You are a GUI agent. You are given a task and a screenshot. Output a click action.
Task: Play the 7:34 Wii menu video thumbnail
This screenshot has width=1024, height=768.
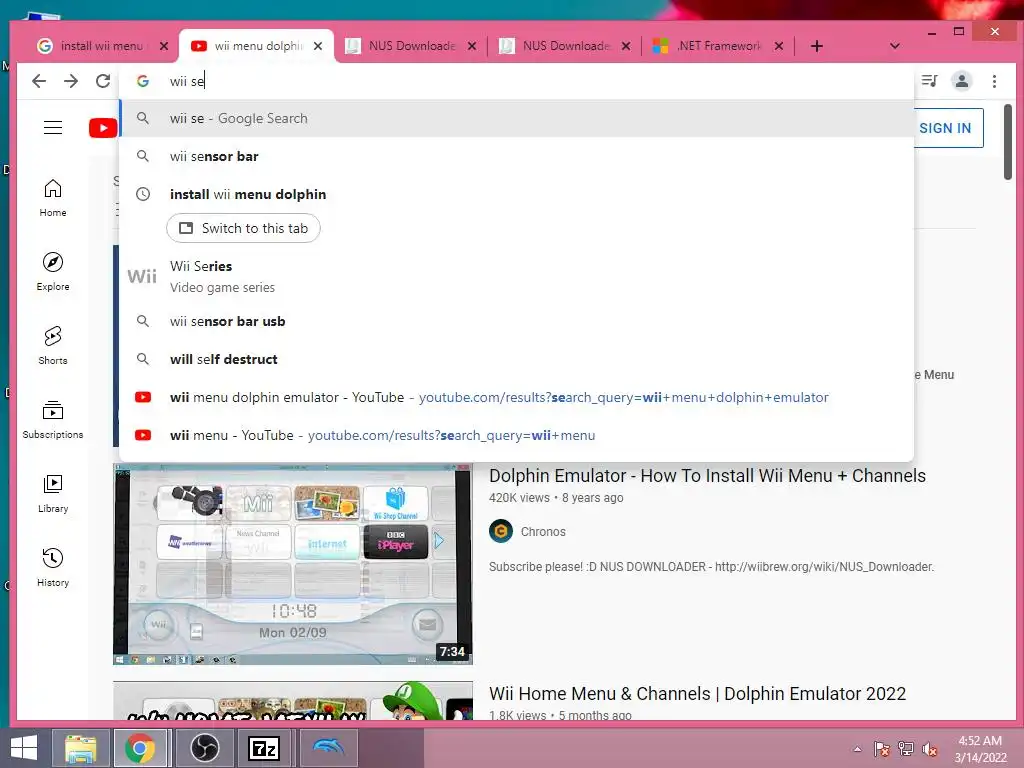(293, 564)
